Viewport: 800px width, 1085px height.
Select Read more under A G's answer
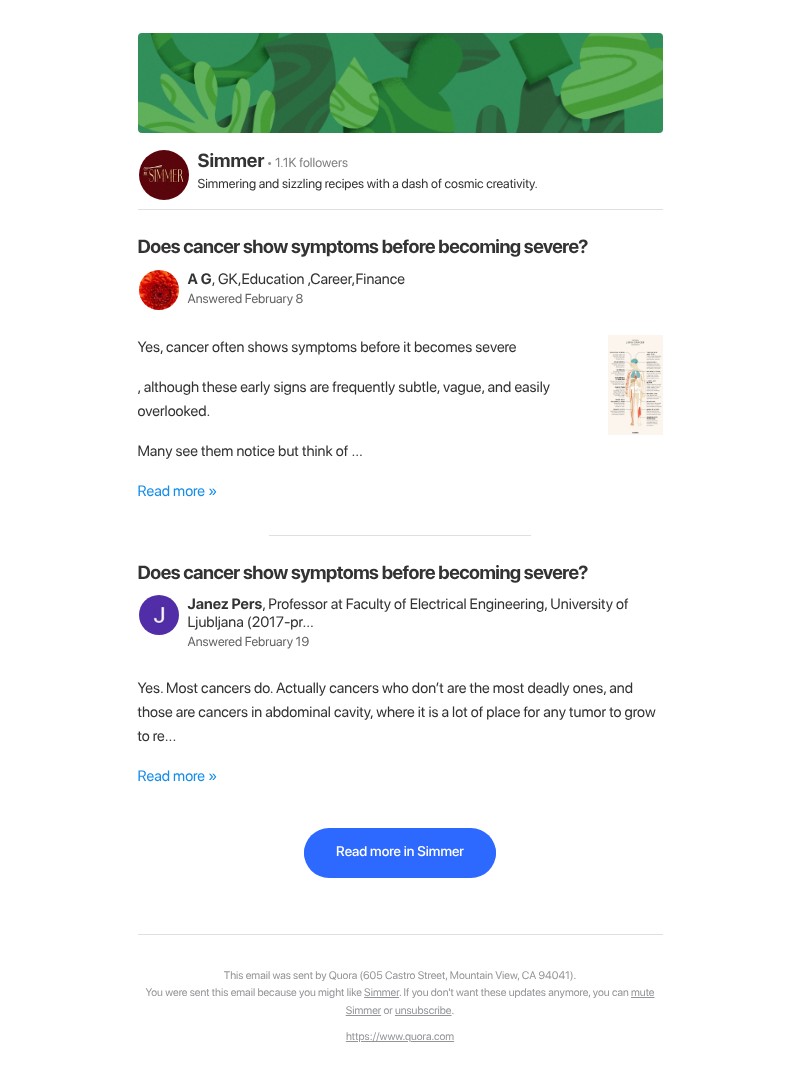[x=177, y=491]
